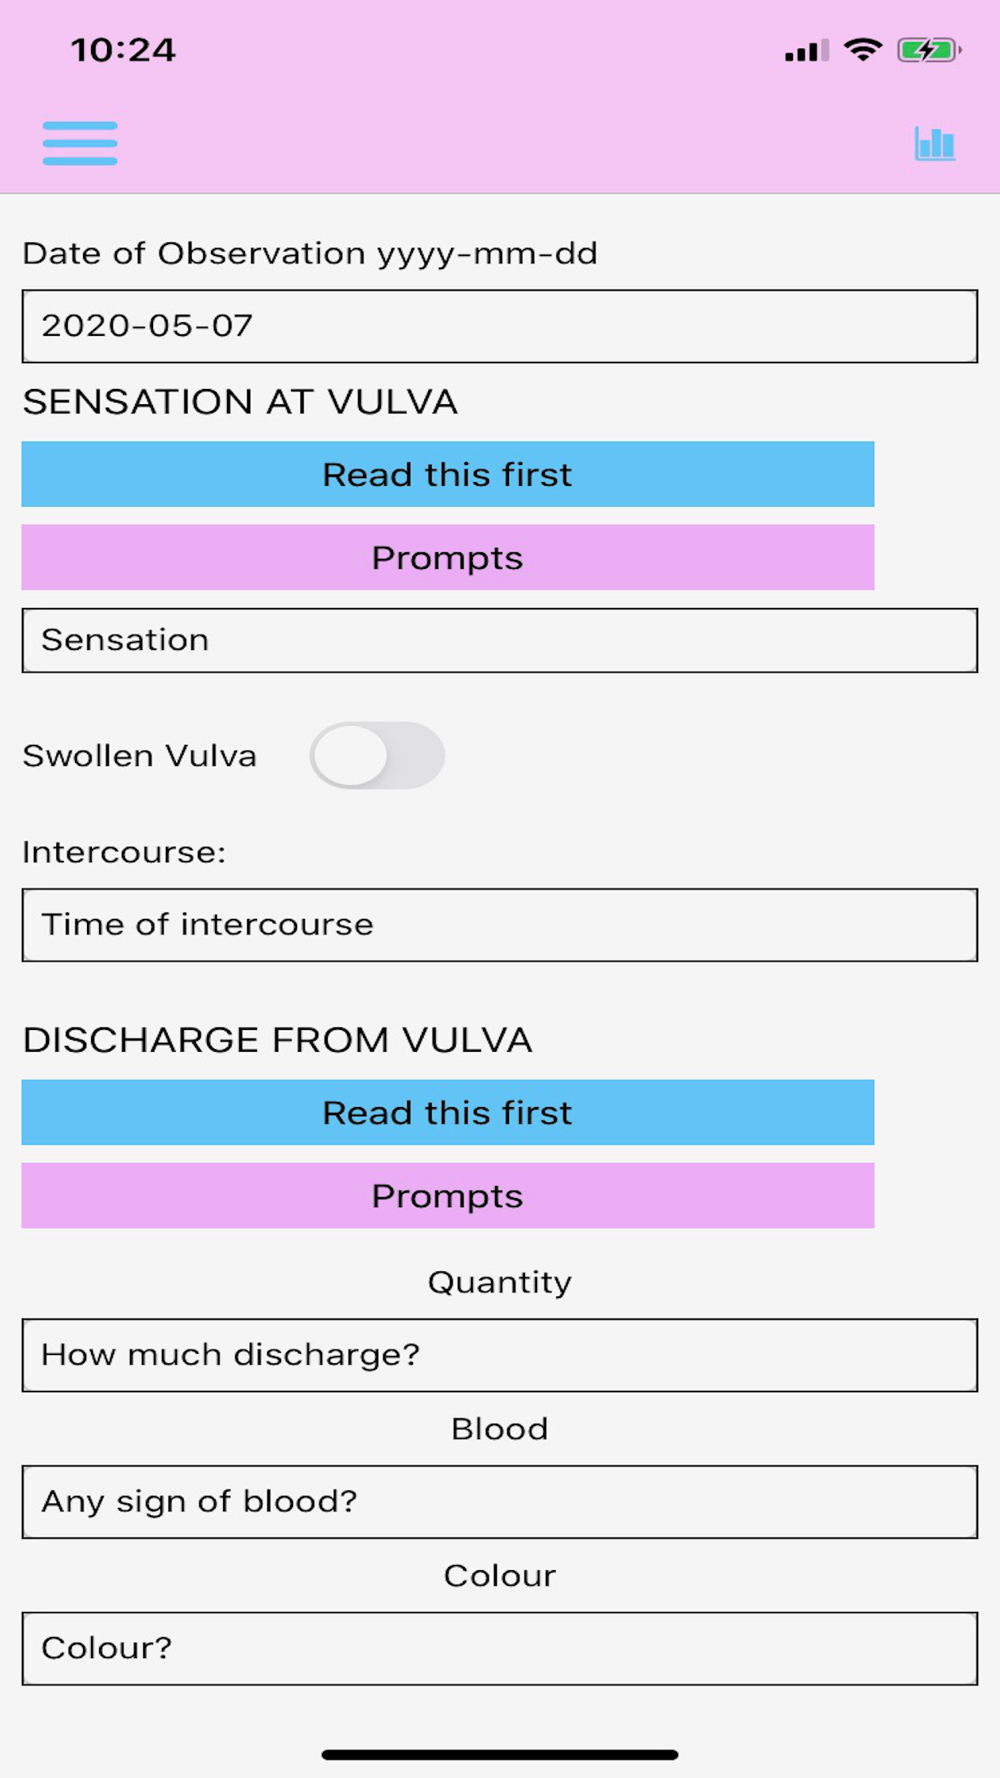Screen dimensions: 1000x1778
Task: Click Read this first under Sensation section
Action: point(447,474)
